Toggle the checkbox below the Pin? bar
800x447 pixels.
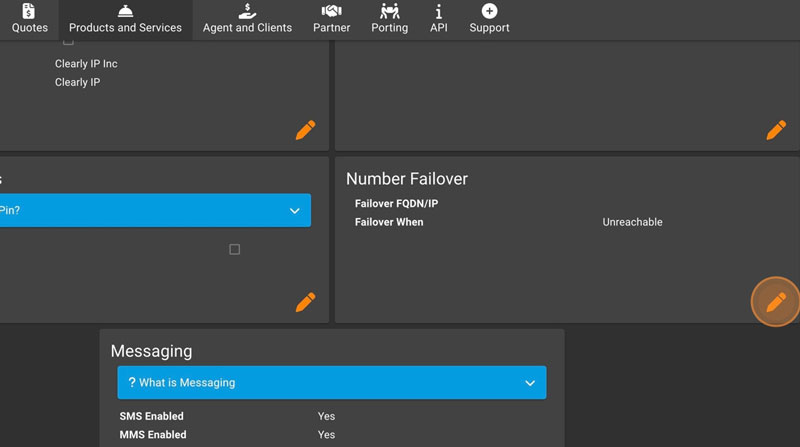pyautogui.click(x=235, y=249)
